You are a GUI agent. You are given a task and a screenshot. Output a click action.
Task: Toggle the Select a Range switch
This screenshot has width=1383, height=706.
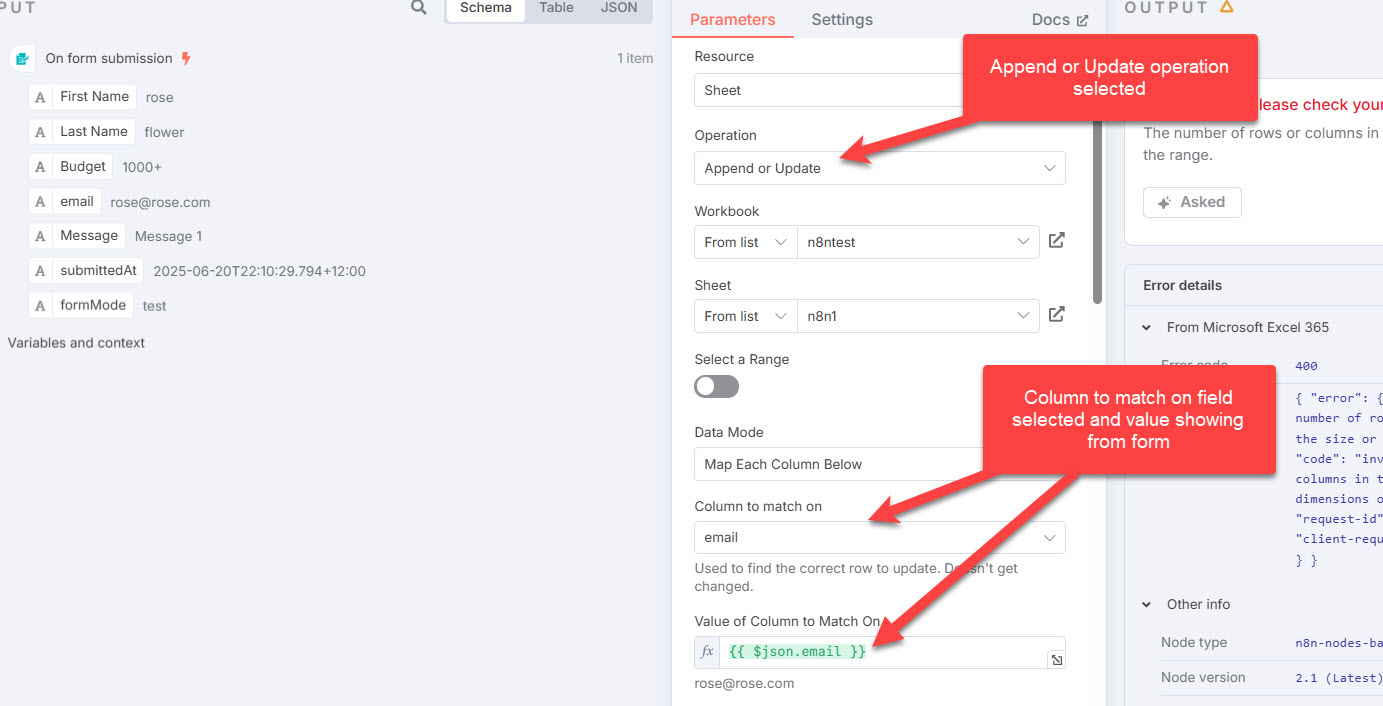click(x=717, y=387)
